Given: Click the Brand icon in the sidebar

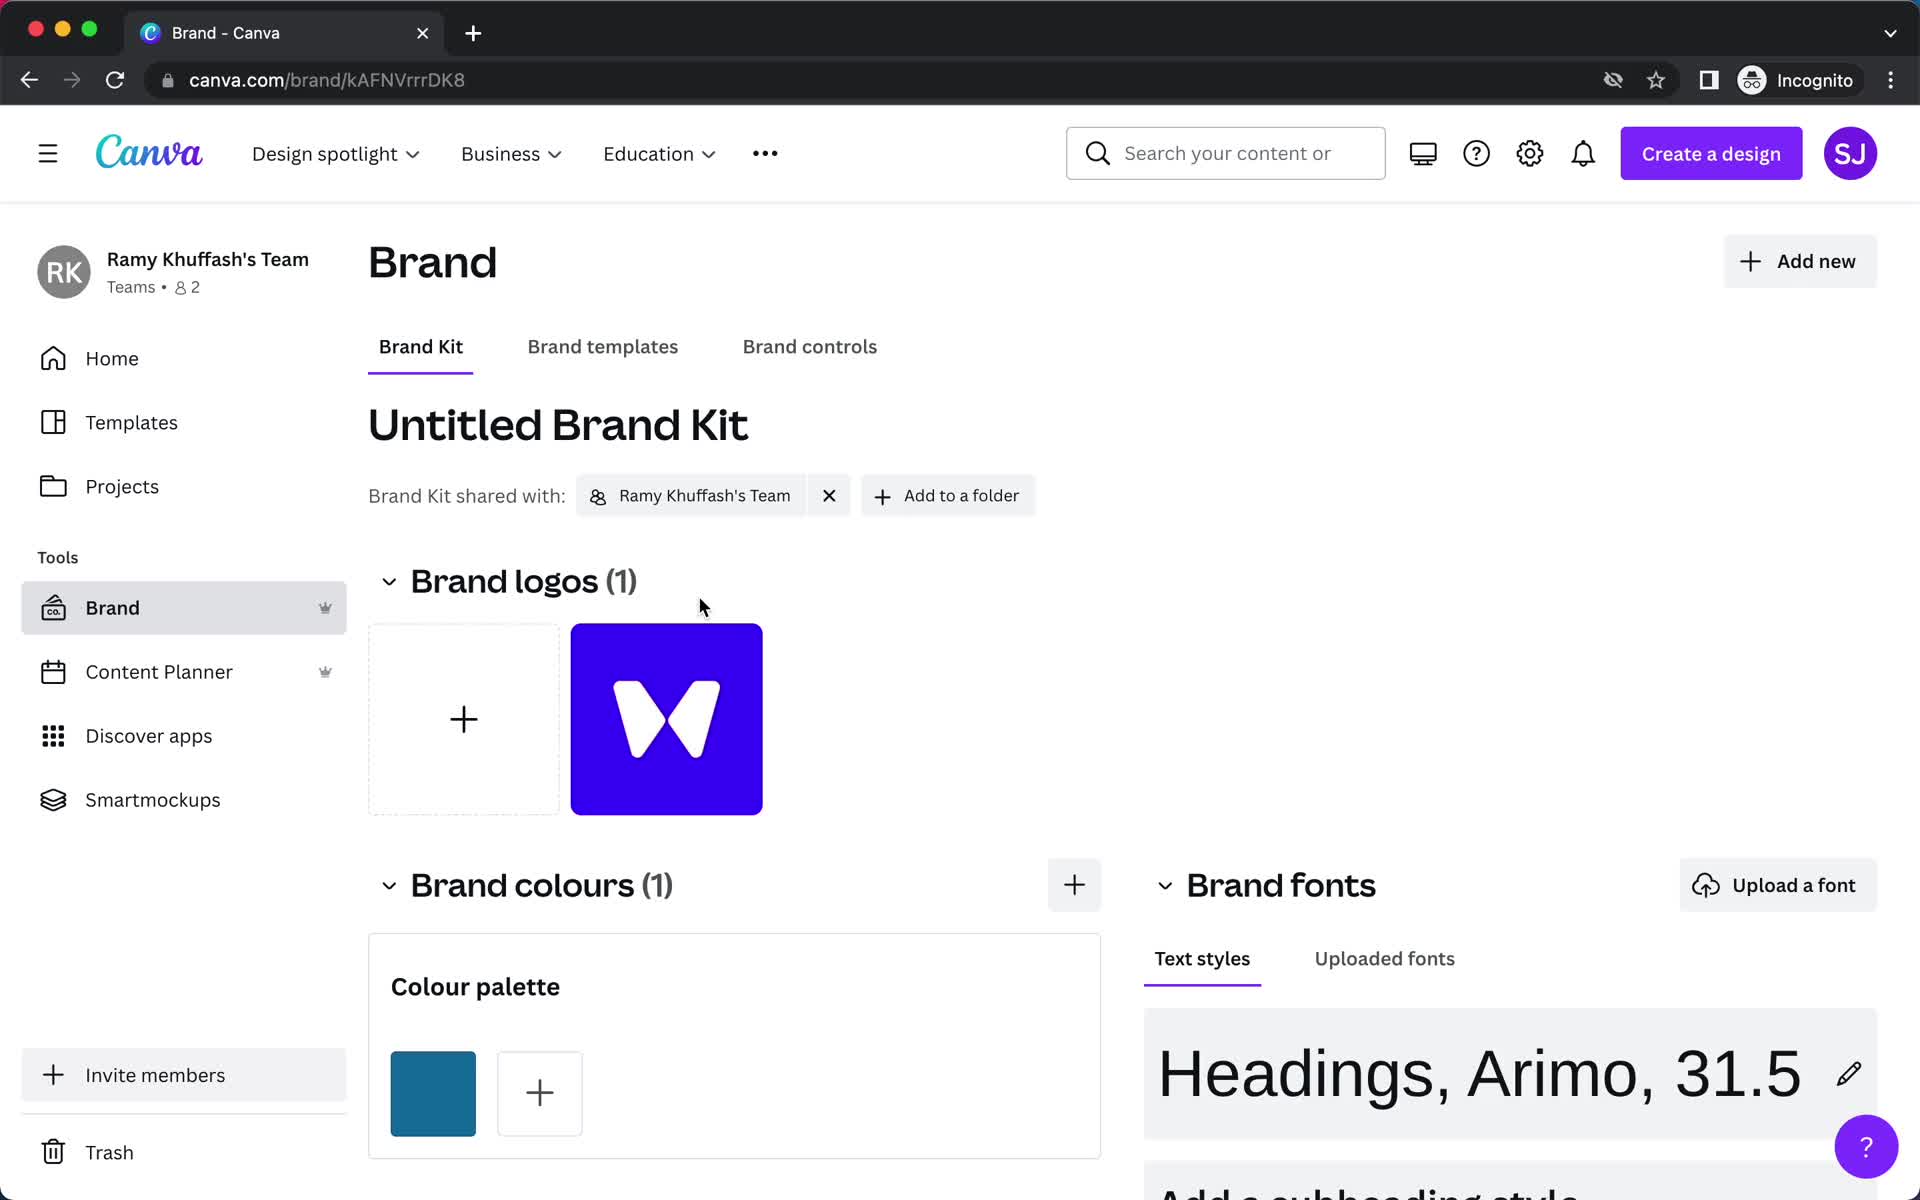Looking at the screenshot, I should click(53, 607).
